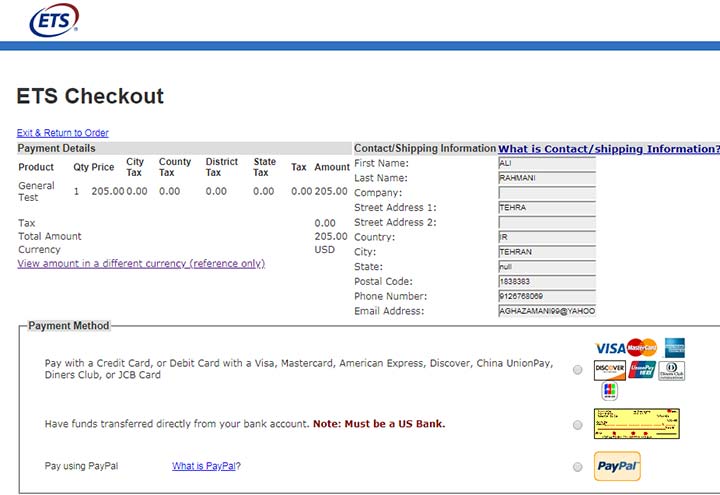Click the Mastercard logo

642,348
